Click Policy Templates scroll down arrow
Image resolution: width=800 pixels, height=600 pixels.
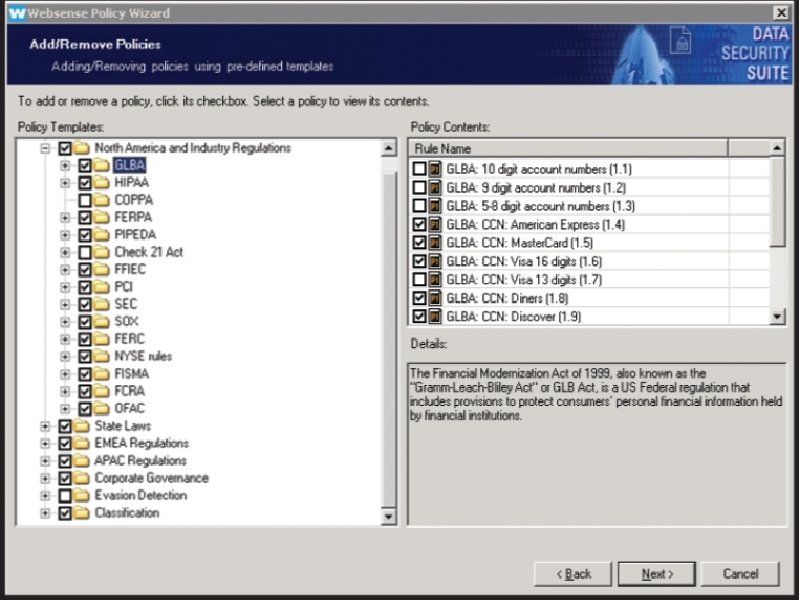click(388, 516)
